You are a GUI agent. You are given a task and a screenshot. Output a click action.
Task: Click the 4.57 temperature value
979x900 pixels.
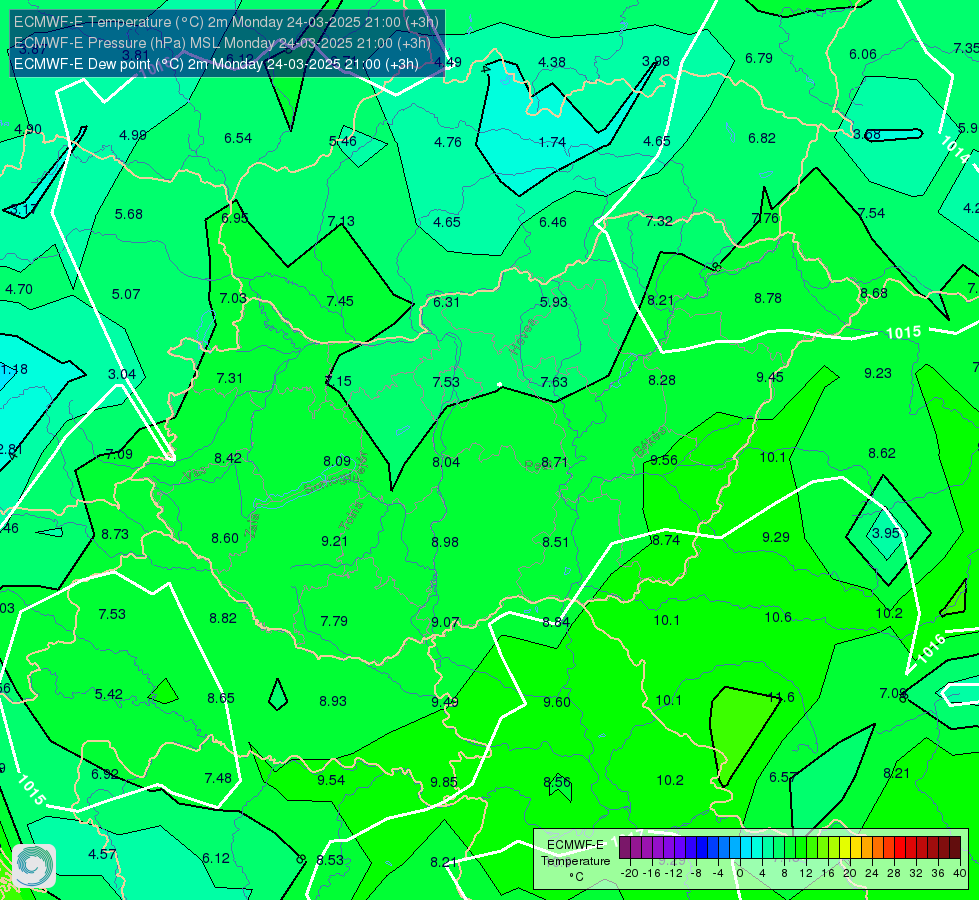click(102, 854)
